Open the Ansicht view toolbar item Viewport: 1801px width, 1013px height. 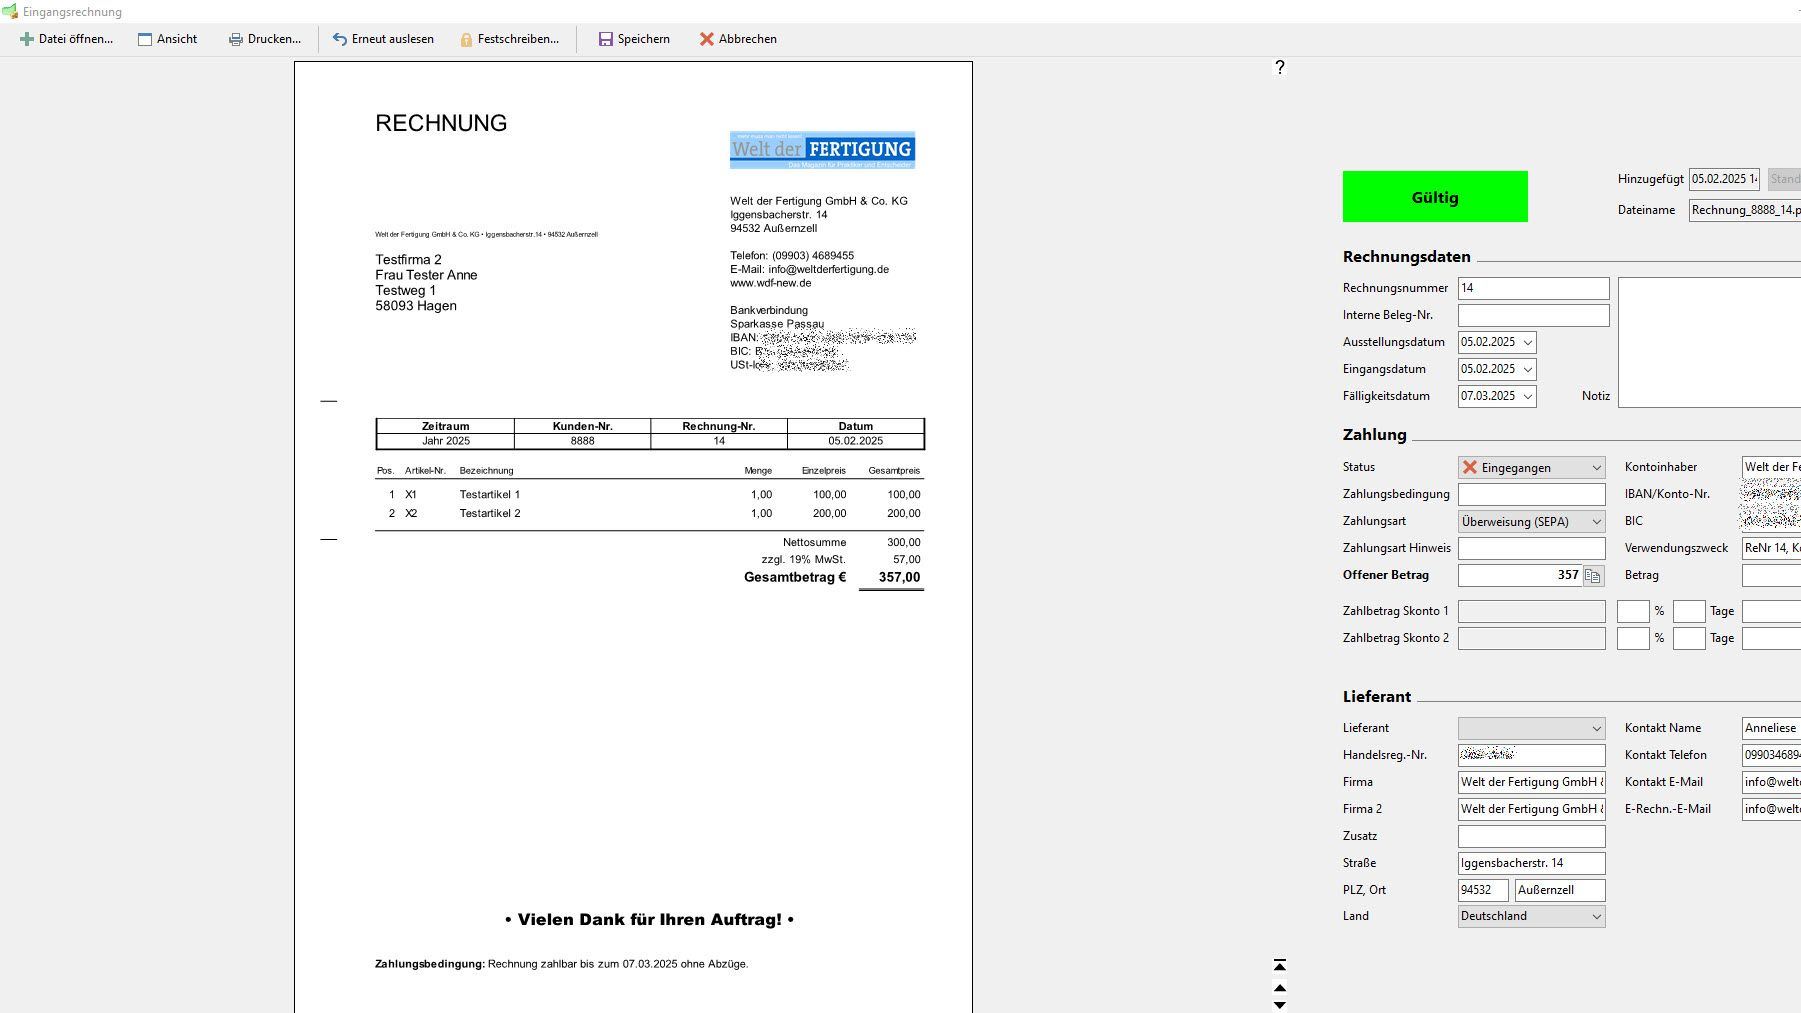click(167, 39)
